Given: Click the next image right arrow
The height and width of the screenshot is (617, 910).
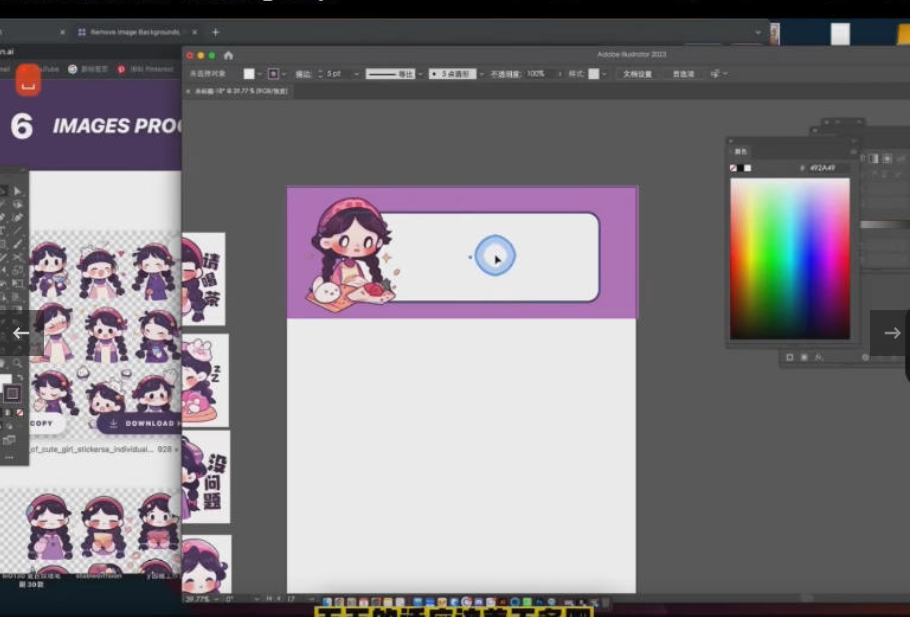Looking at the screenshot, I should (892, 333).
